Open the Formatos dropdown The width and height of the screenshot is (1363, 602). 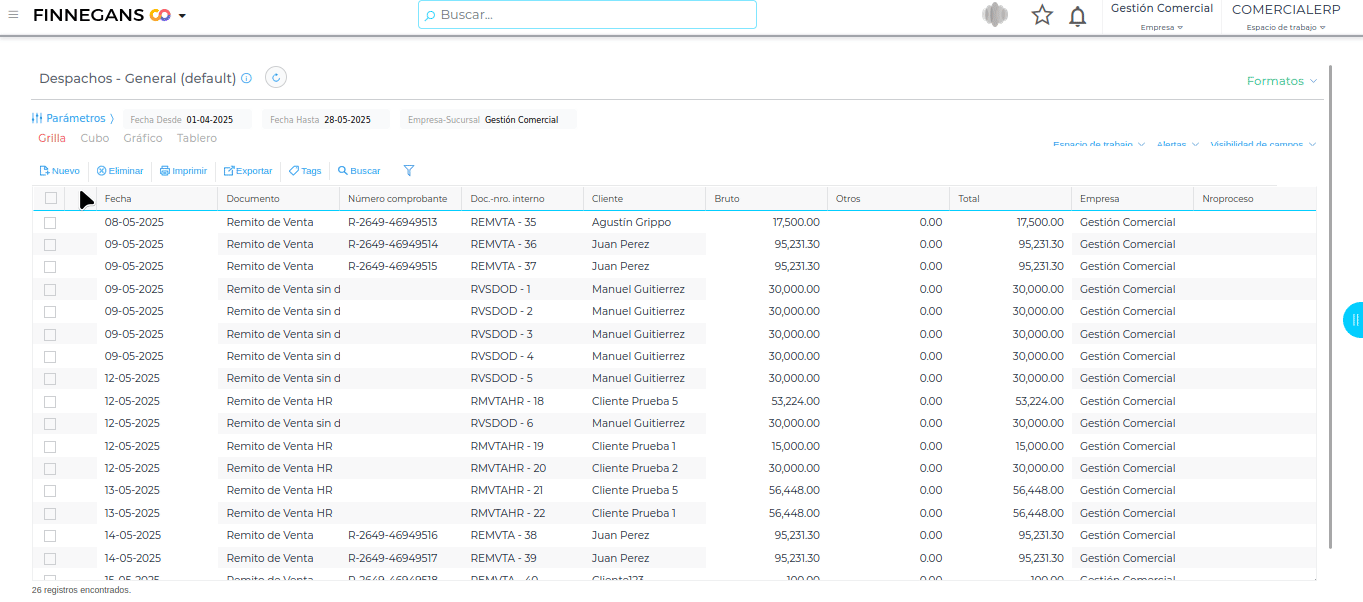coord(1282,81)
